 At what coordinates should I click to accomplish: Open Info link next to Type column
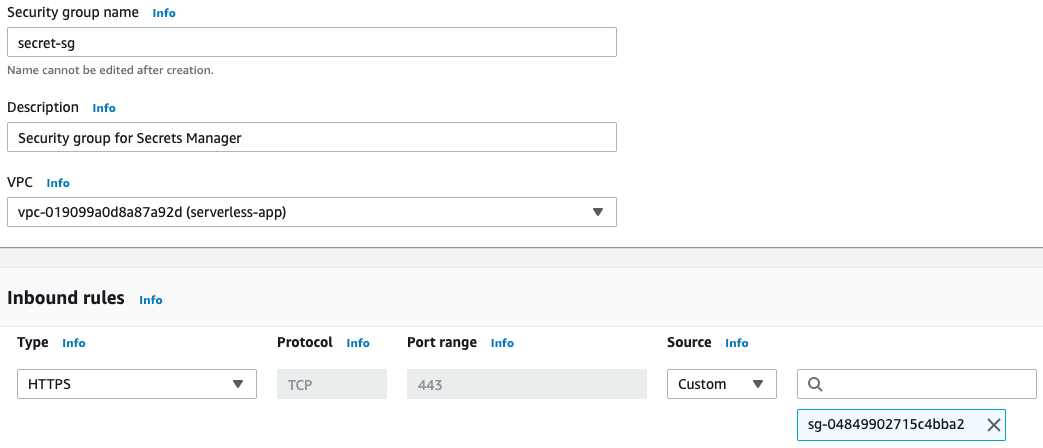[x=74, y=343]
